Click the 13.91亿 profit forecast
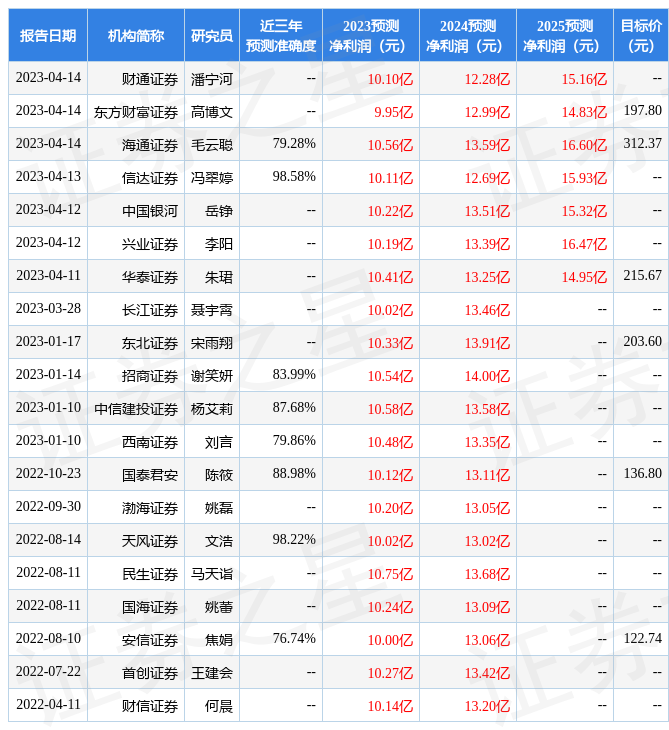Screen dimensions: 669x730 click(x=487, y=343)
